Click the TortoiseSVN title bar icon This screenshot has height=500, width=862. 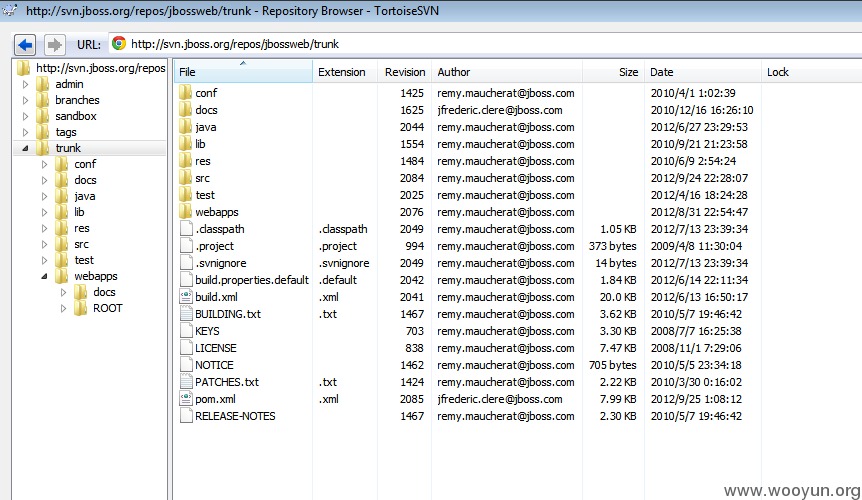coord(9,9)
